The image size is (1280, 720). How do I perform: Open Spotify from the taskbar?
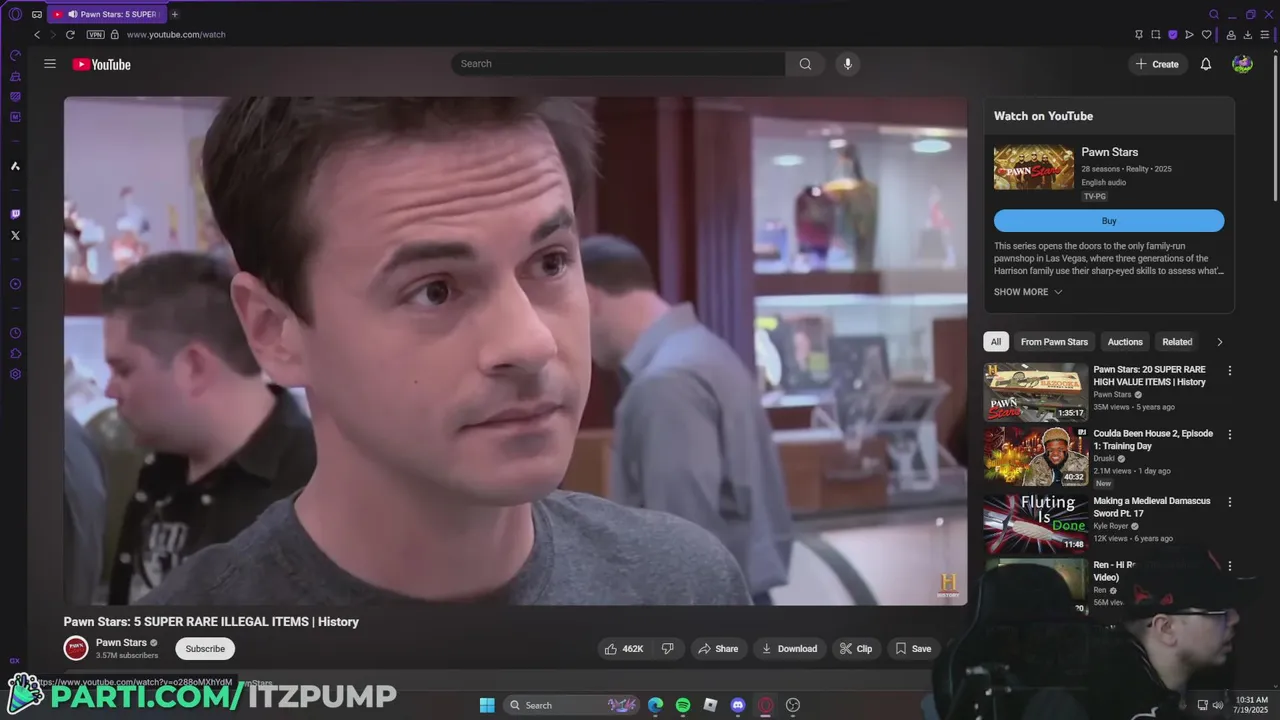pos(683,705)
